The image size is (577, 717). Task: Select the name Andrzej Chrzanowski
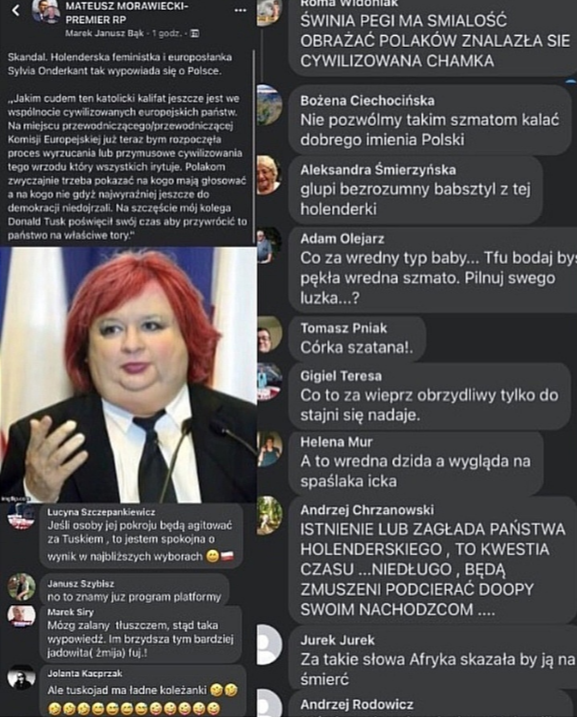367,510
